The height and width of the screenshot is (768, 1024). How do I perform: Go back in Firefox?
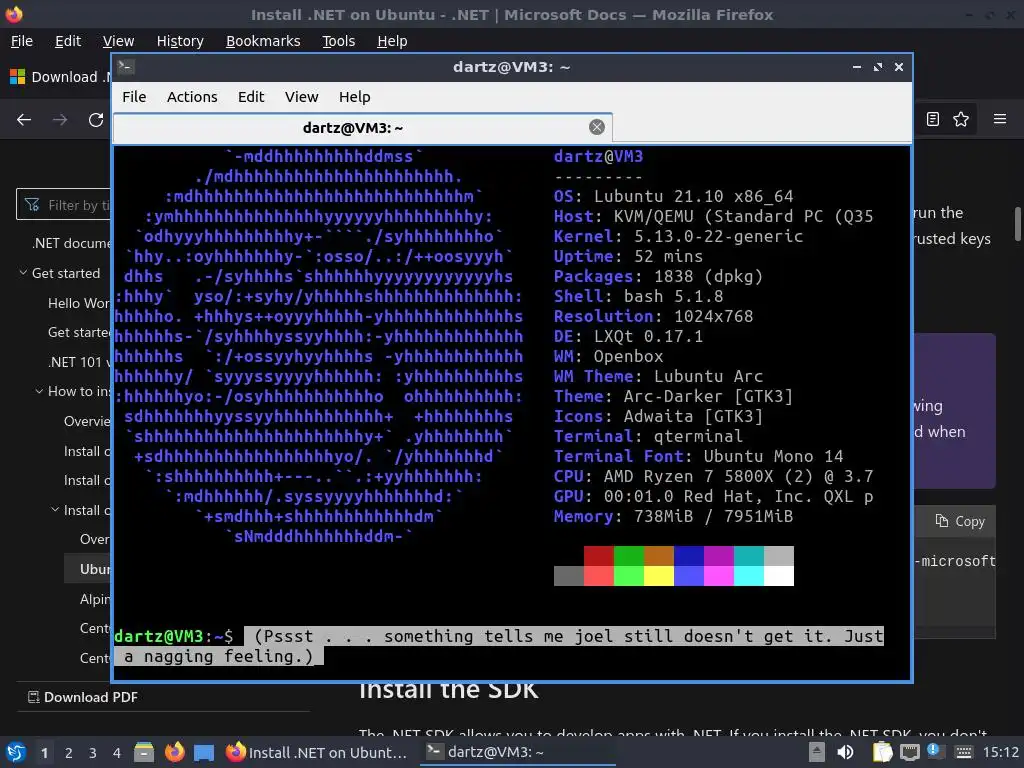tap(24, 120)
